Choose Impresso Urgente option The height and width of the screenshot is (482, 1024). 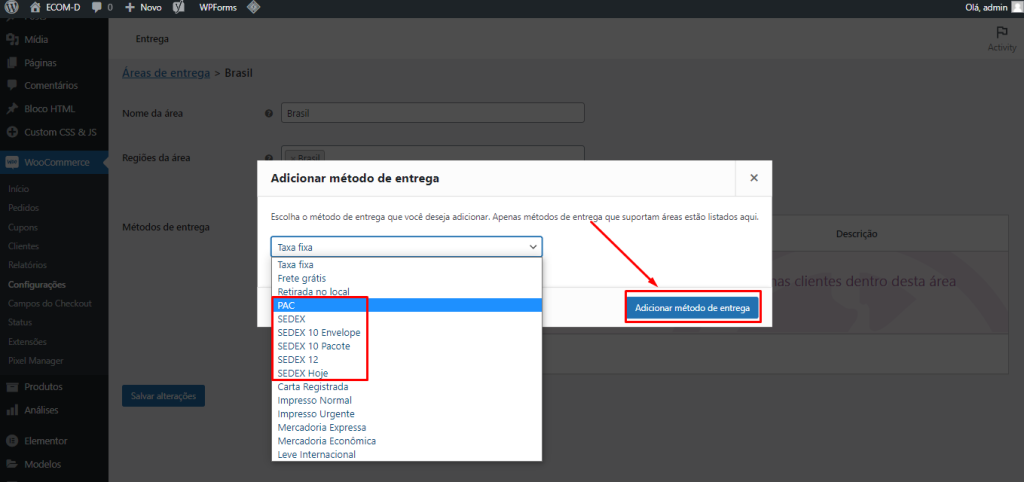tap(406, 414)
